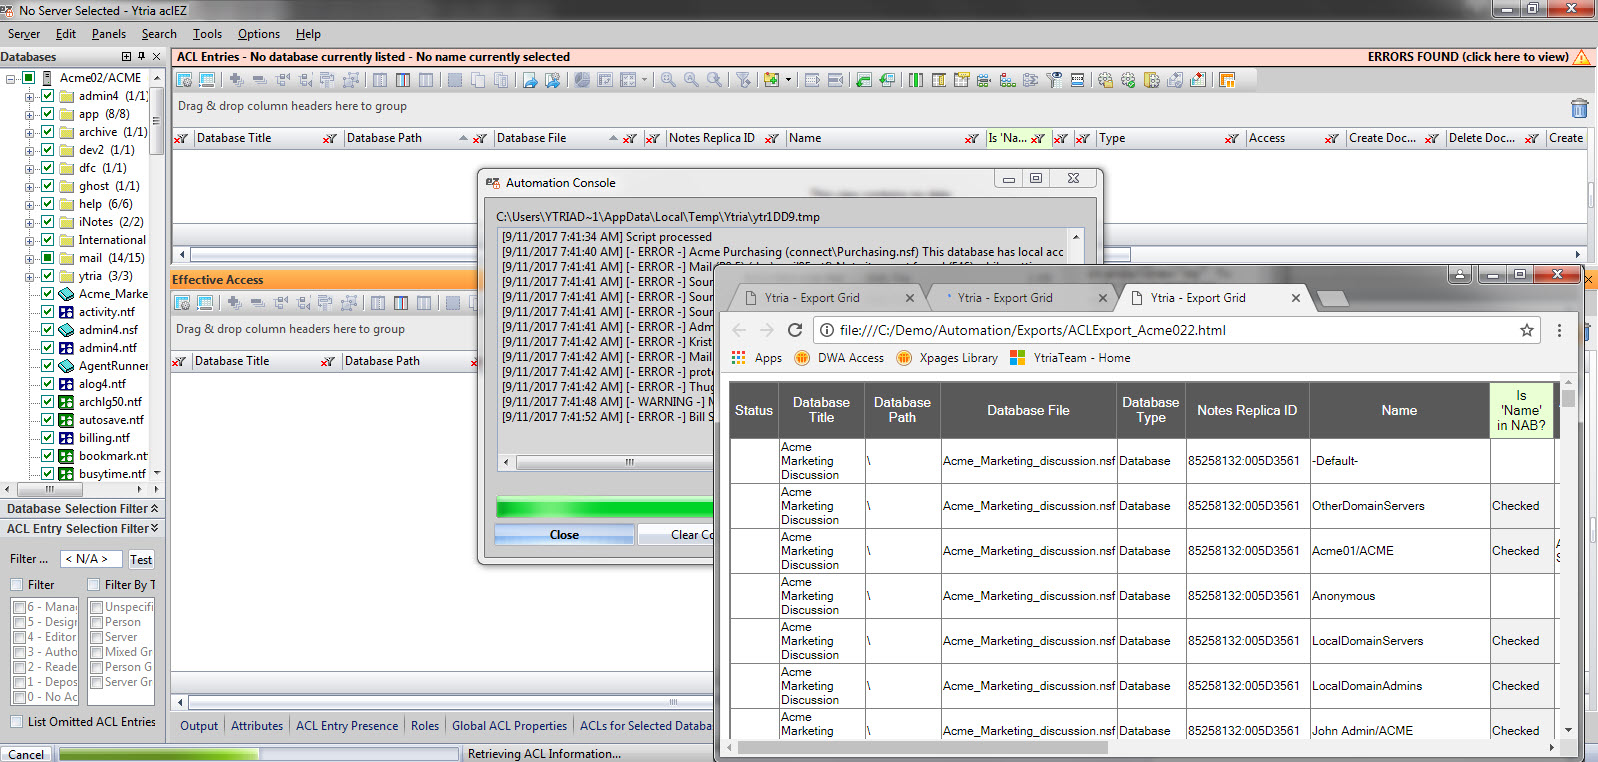Click the third magnifier search icon

tap(714, 80)
